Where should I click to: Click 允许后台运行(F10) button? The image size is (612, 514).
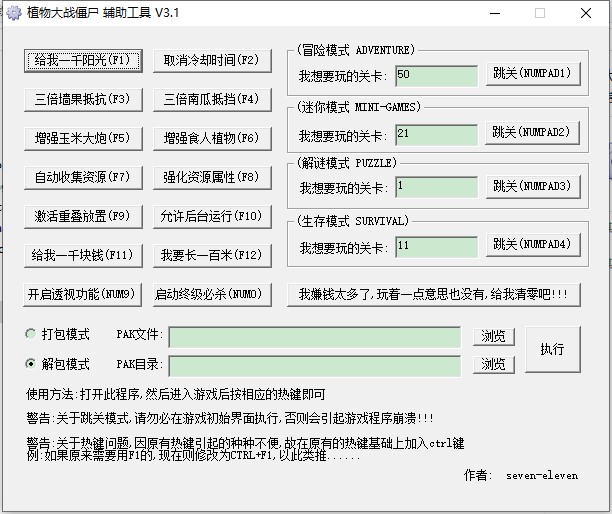pos(212,217)
